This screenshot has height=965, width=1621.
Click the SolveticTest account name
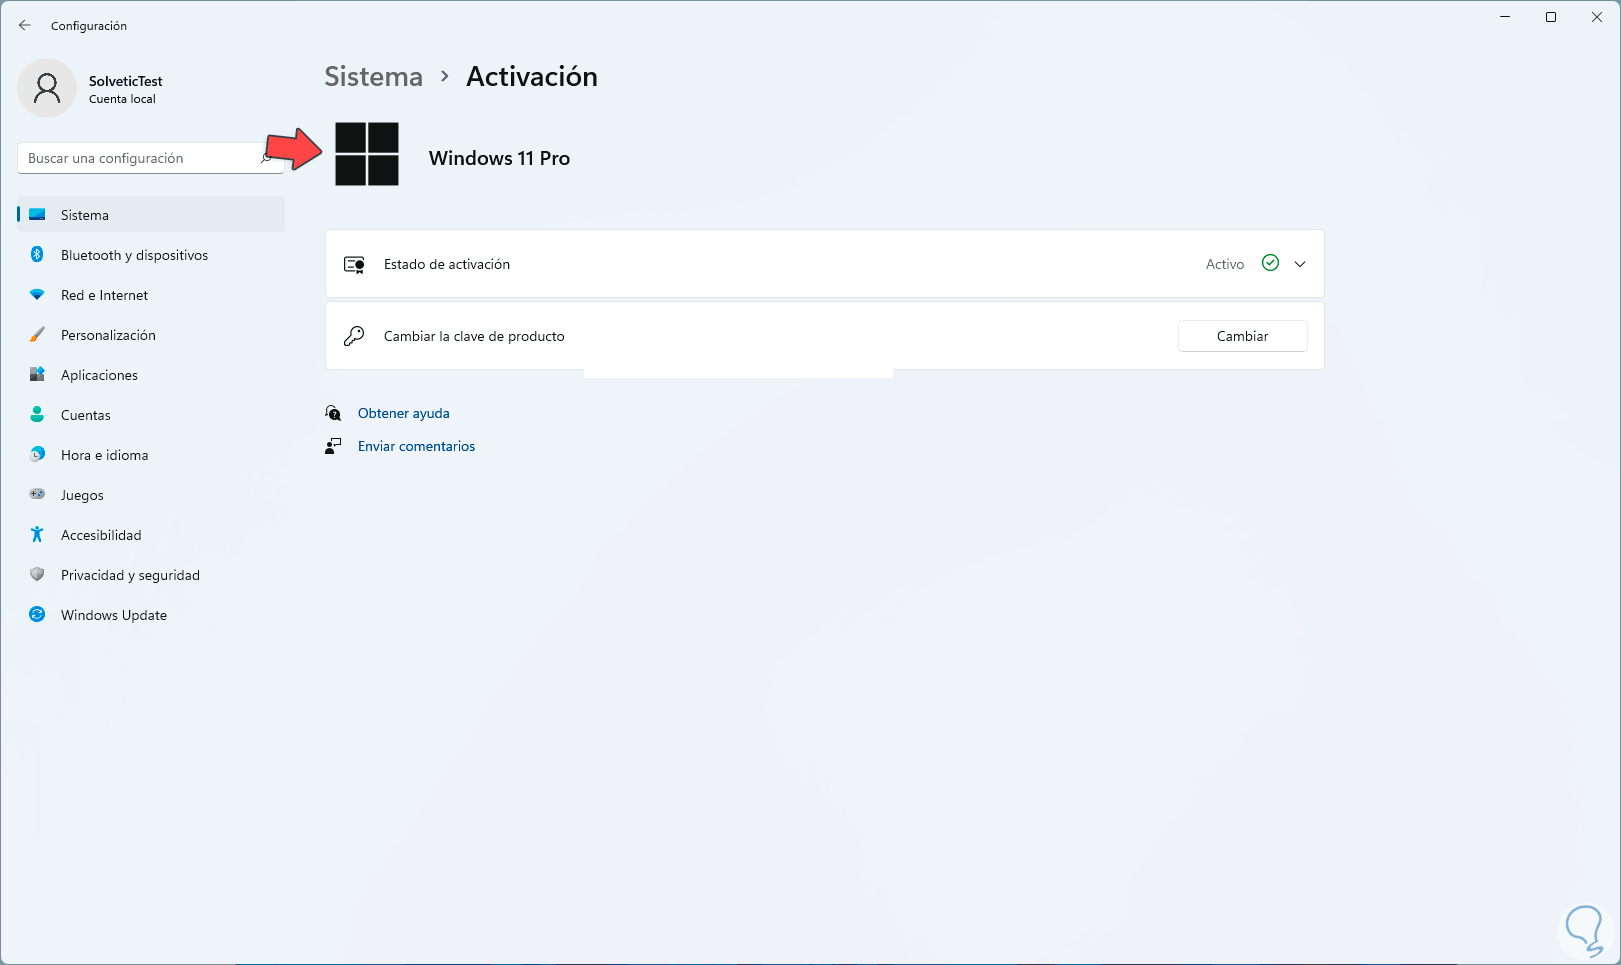125,81
